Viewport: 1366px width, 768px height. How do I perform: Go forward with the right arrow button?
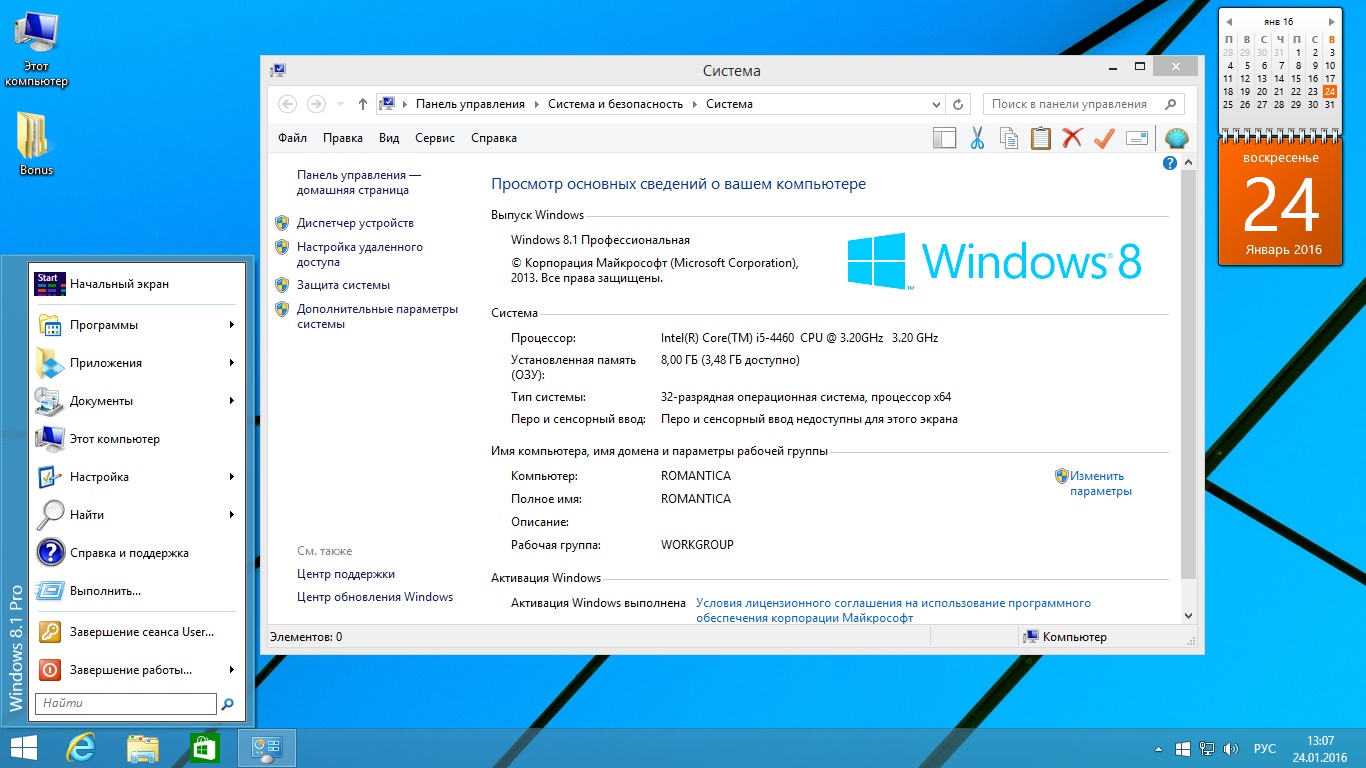click(x=316, y=104)
